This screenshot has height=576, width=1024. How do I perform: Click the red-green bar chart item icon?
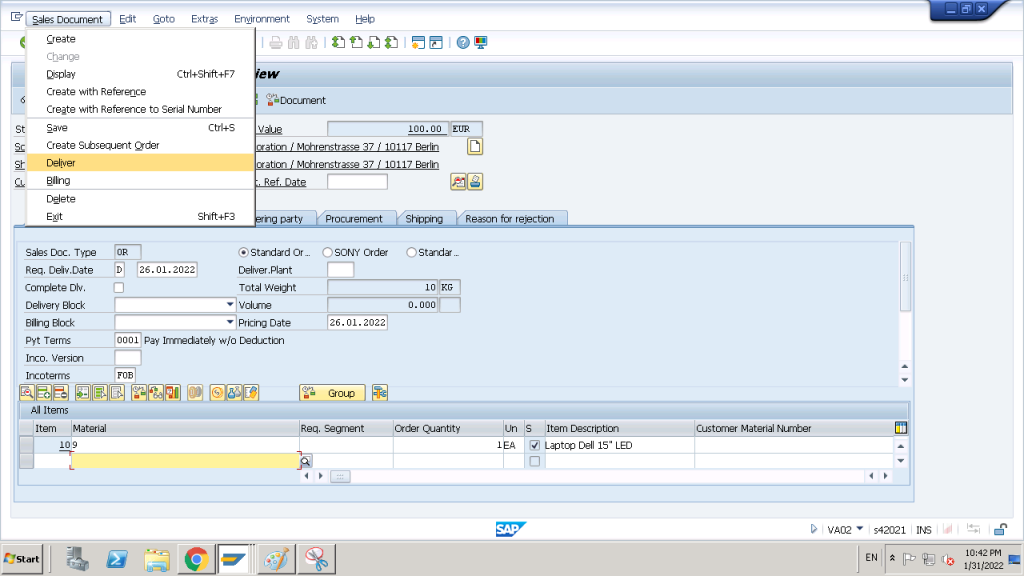[172, 392]
